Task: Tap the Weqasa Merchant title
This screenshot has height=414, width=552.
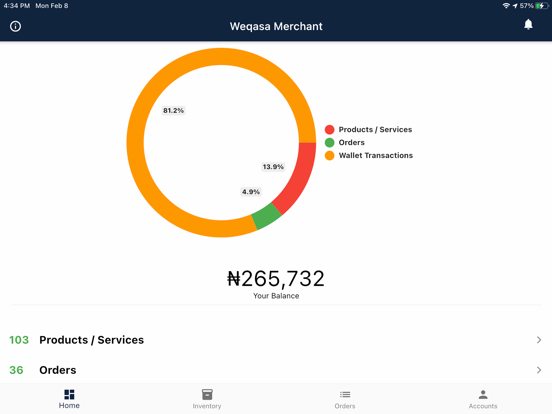Action: (x=276, y=26)
